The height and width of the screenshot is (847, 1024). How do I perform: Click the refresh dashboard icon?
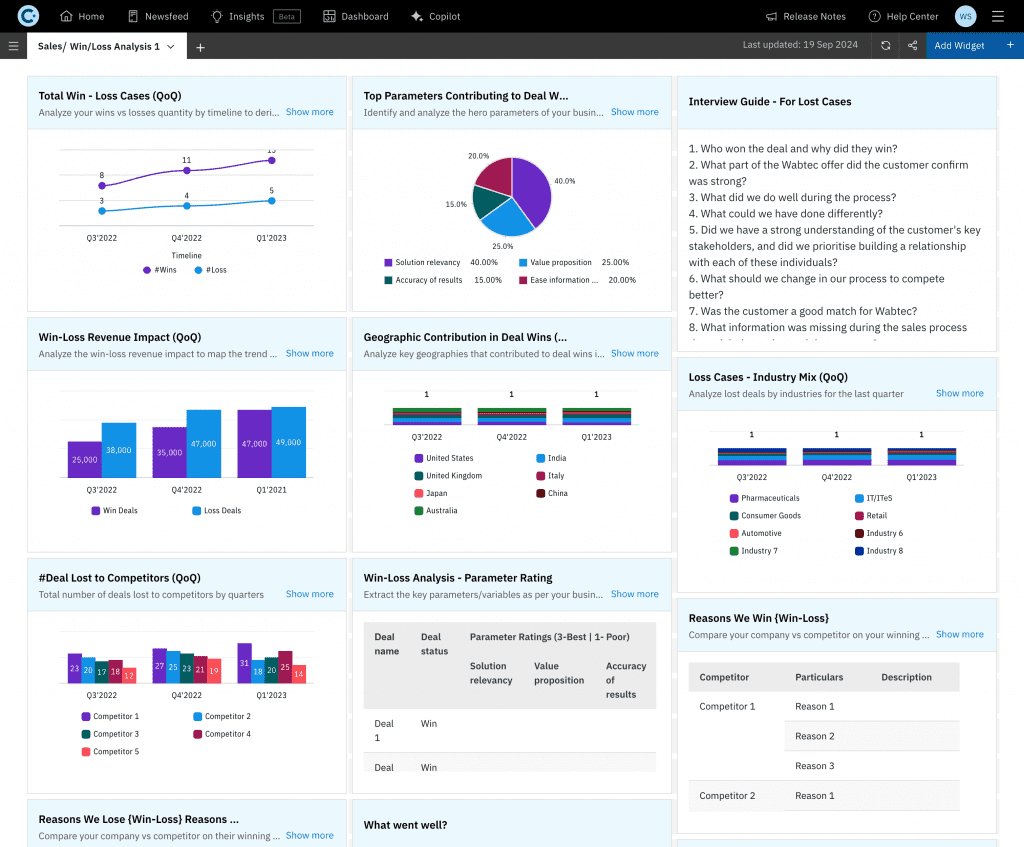point(885,46)
